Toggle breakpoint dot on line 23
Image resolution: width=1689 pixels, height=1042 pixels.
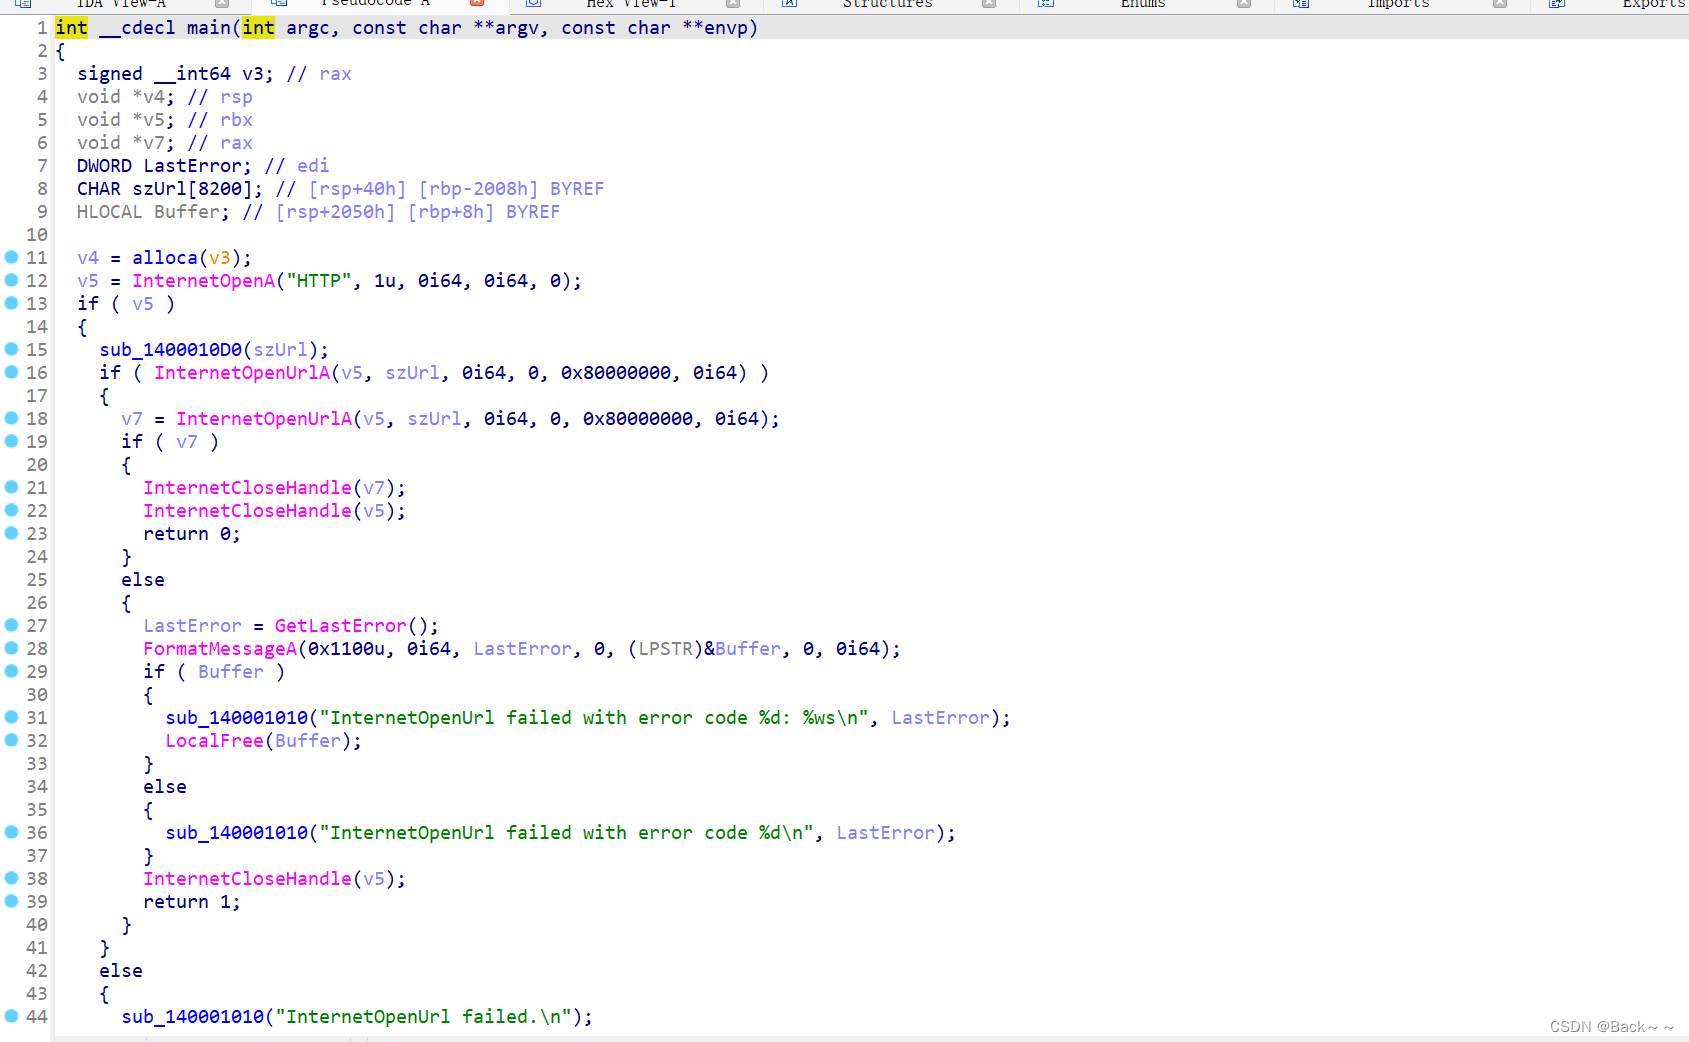click(12, 533)
